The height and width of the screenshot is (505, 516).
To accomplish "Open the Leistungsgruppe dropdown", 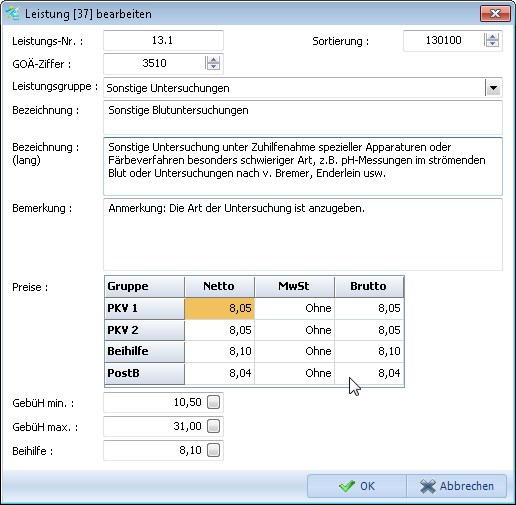I will 493,88.
